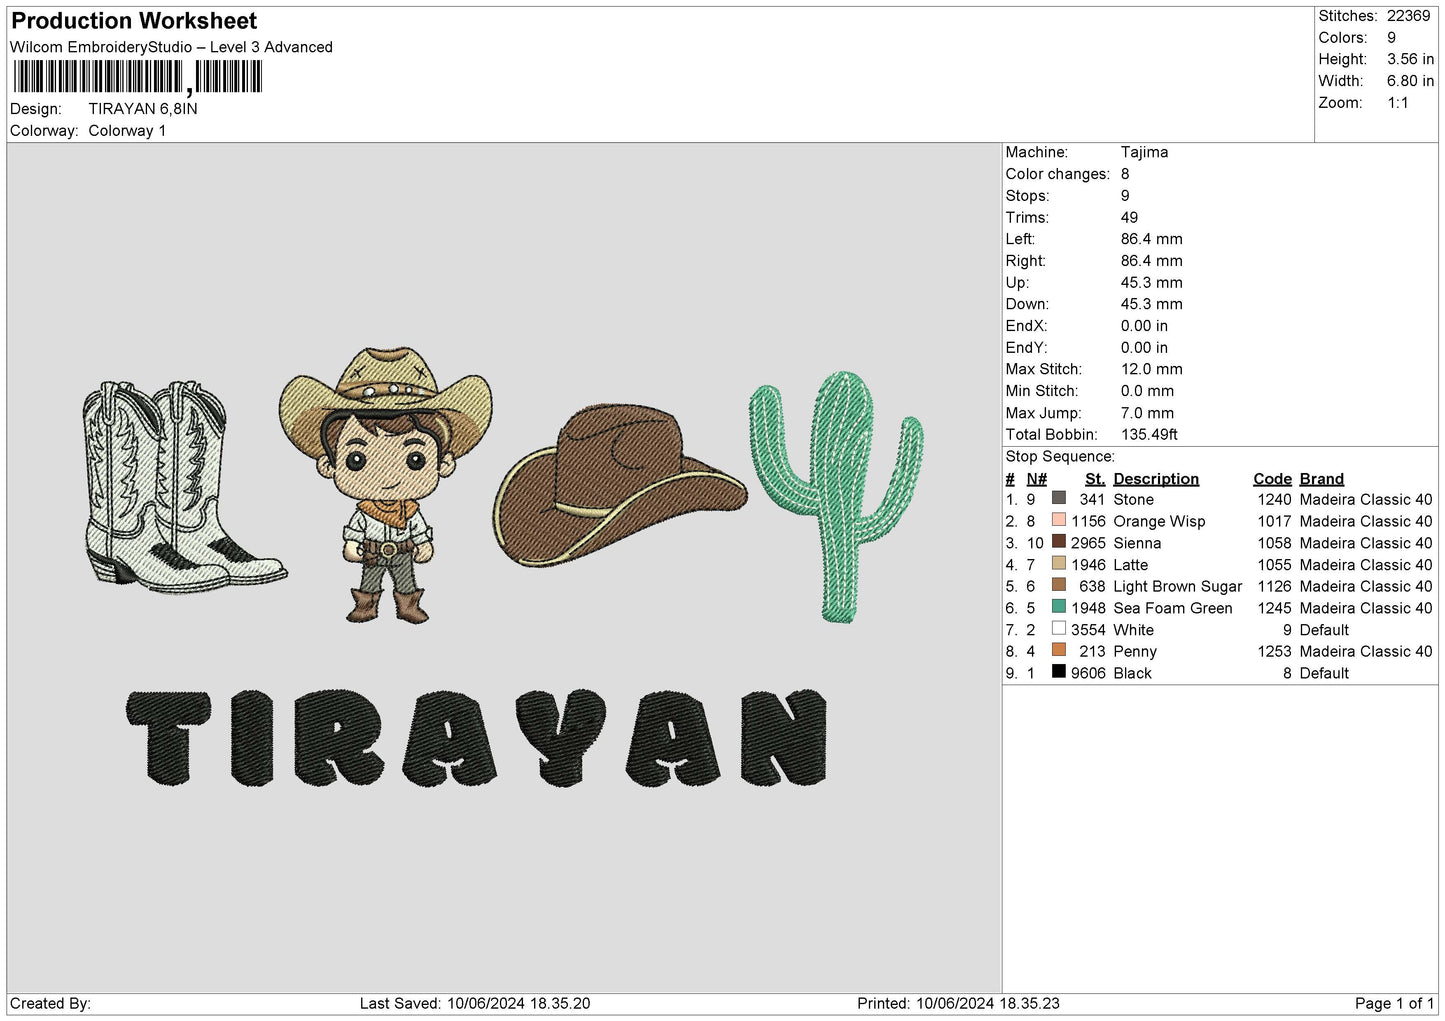Click the stitch count 9606 in Black row
Screen dimensions: 1445x1021
click(1088, 673)
